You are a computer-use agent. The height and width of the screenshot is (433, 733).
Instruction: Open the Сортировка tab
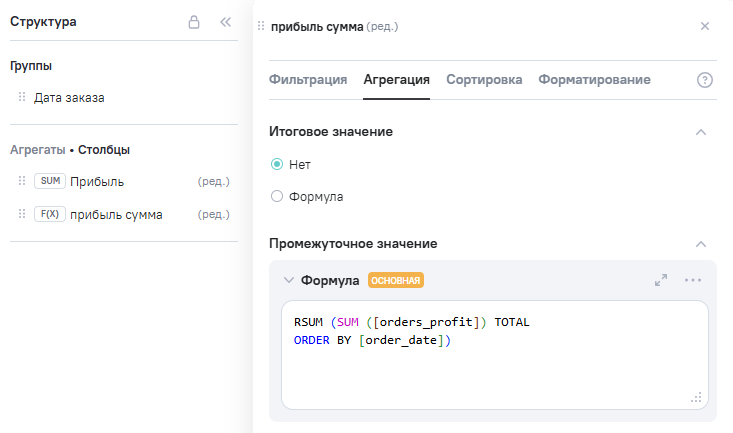(484, 80)
